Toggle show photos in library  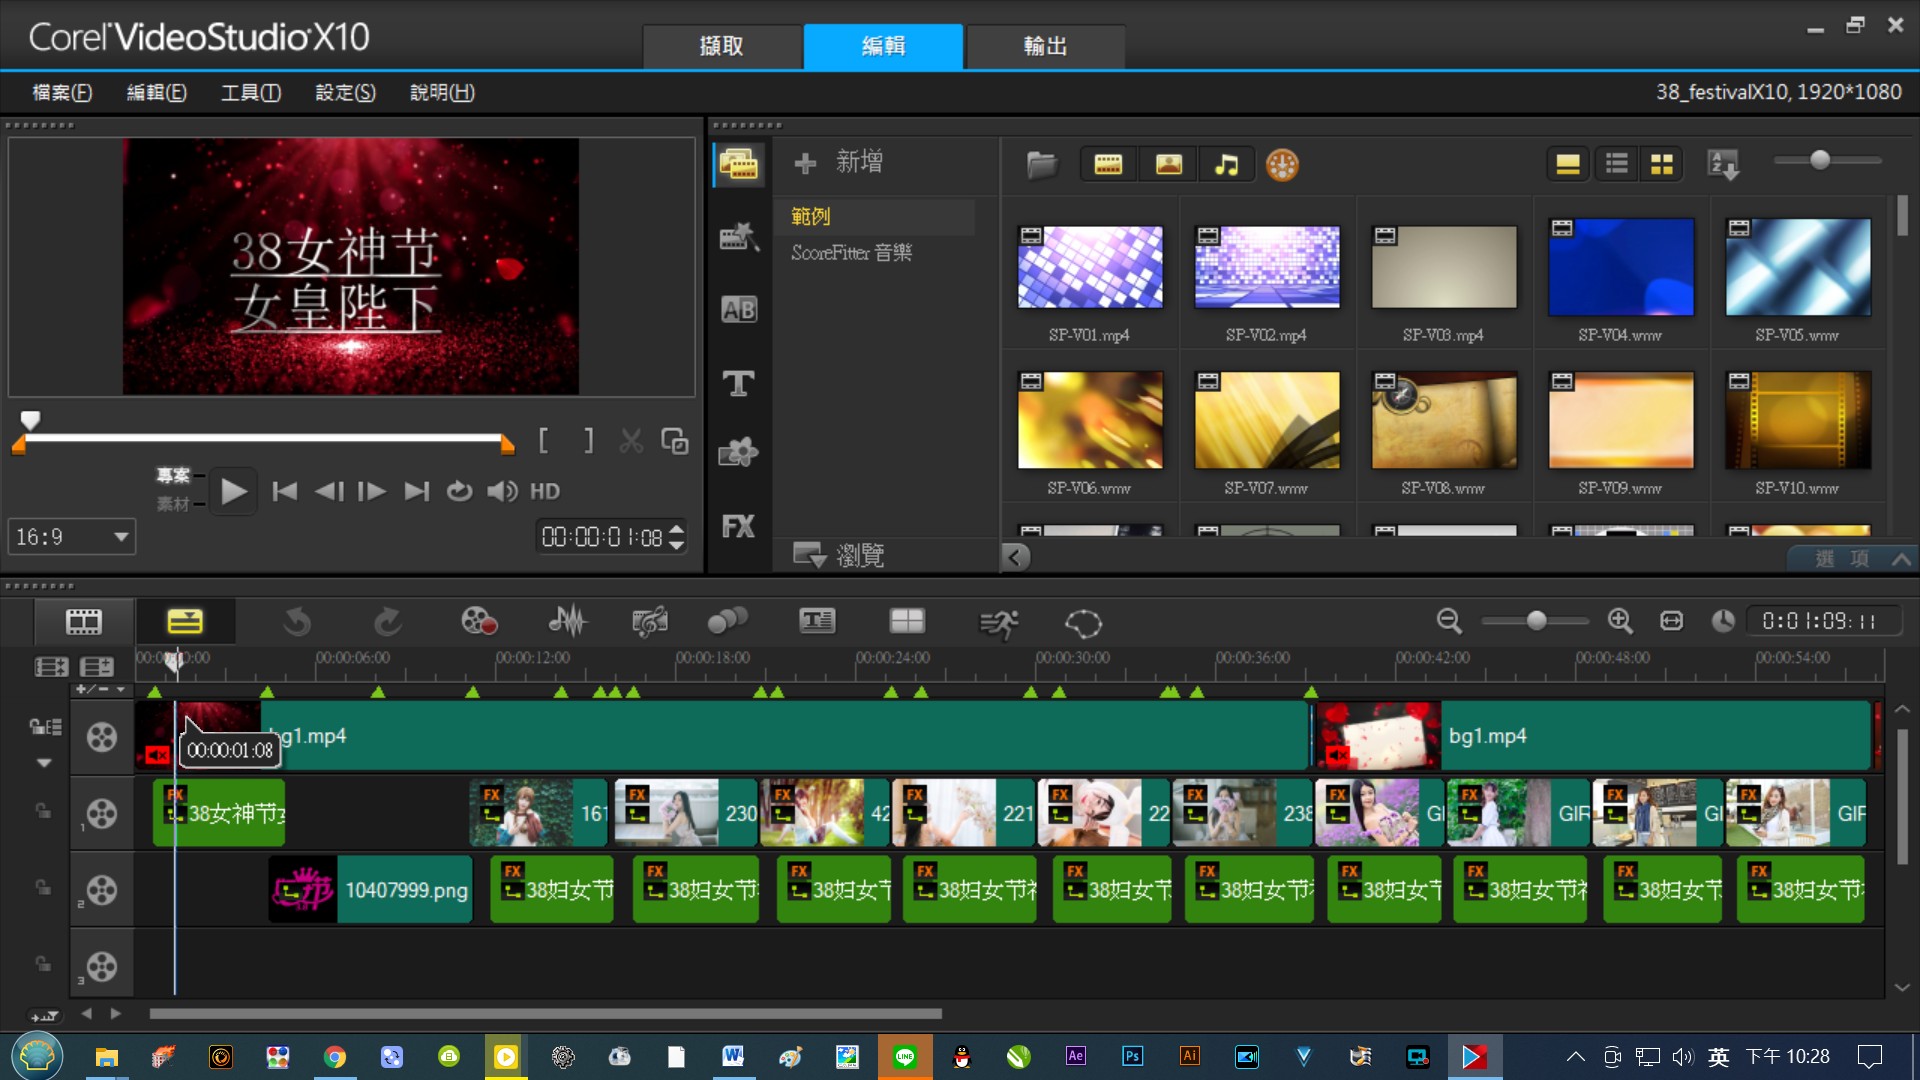point(1168,164)
